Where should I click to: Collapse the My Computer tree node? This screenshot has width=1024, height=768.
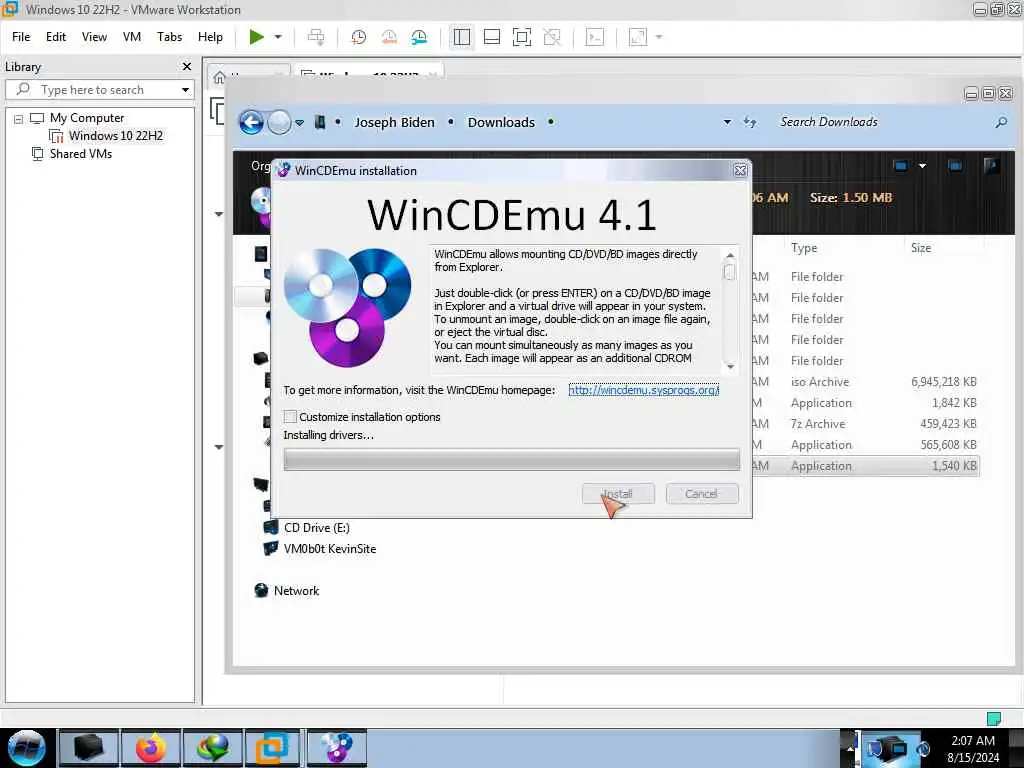pos(18,119)
